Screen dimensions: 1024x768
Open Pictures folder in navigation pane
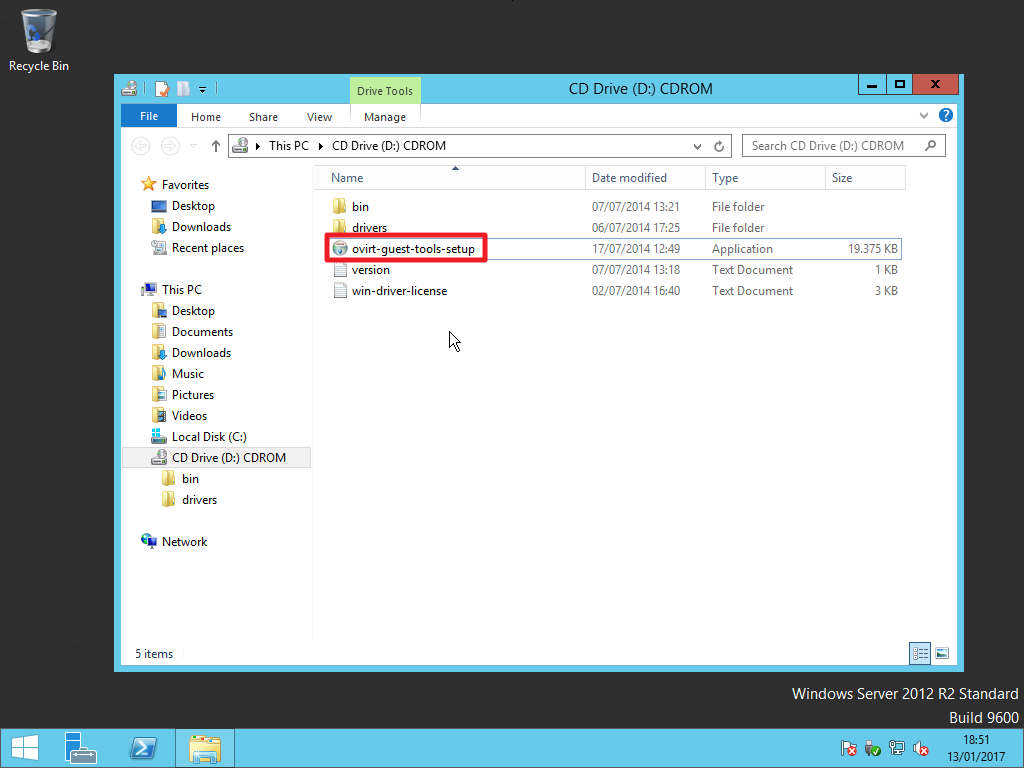pyautogui.click(x=193, y=394)
